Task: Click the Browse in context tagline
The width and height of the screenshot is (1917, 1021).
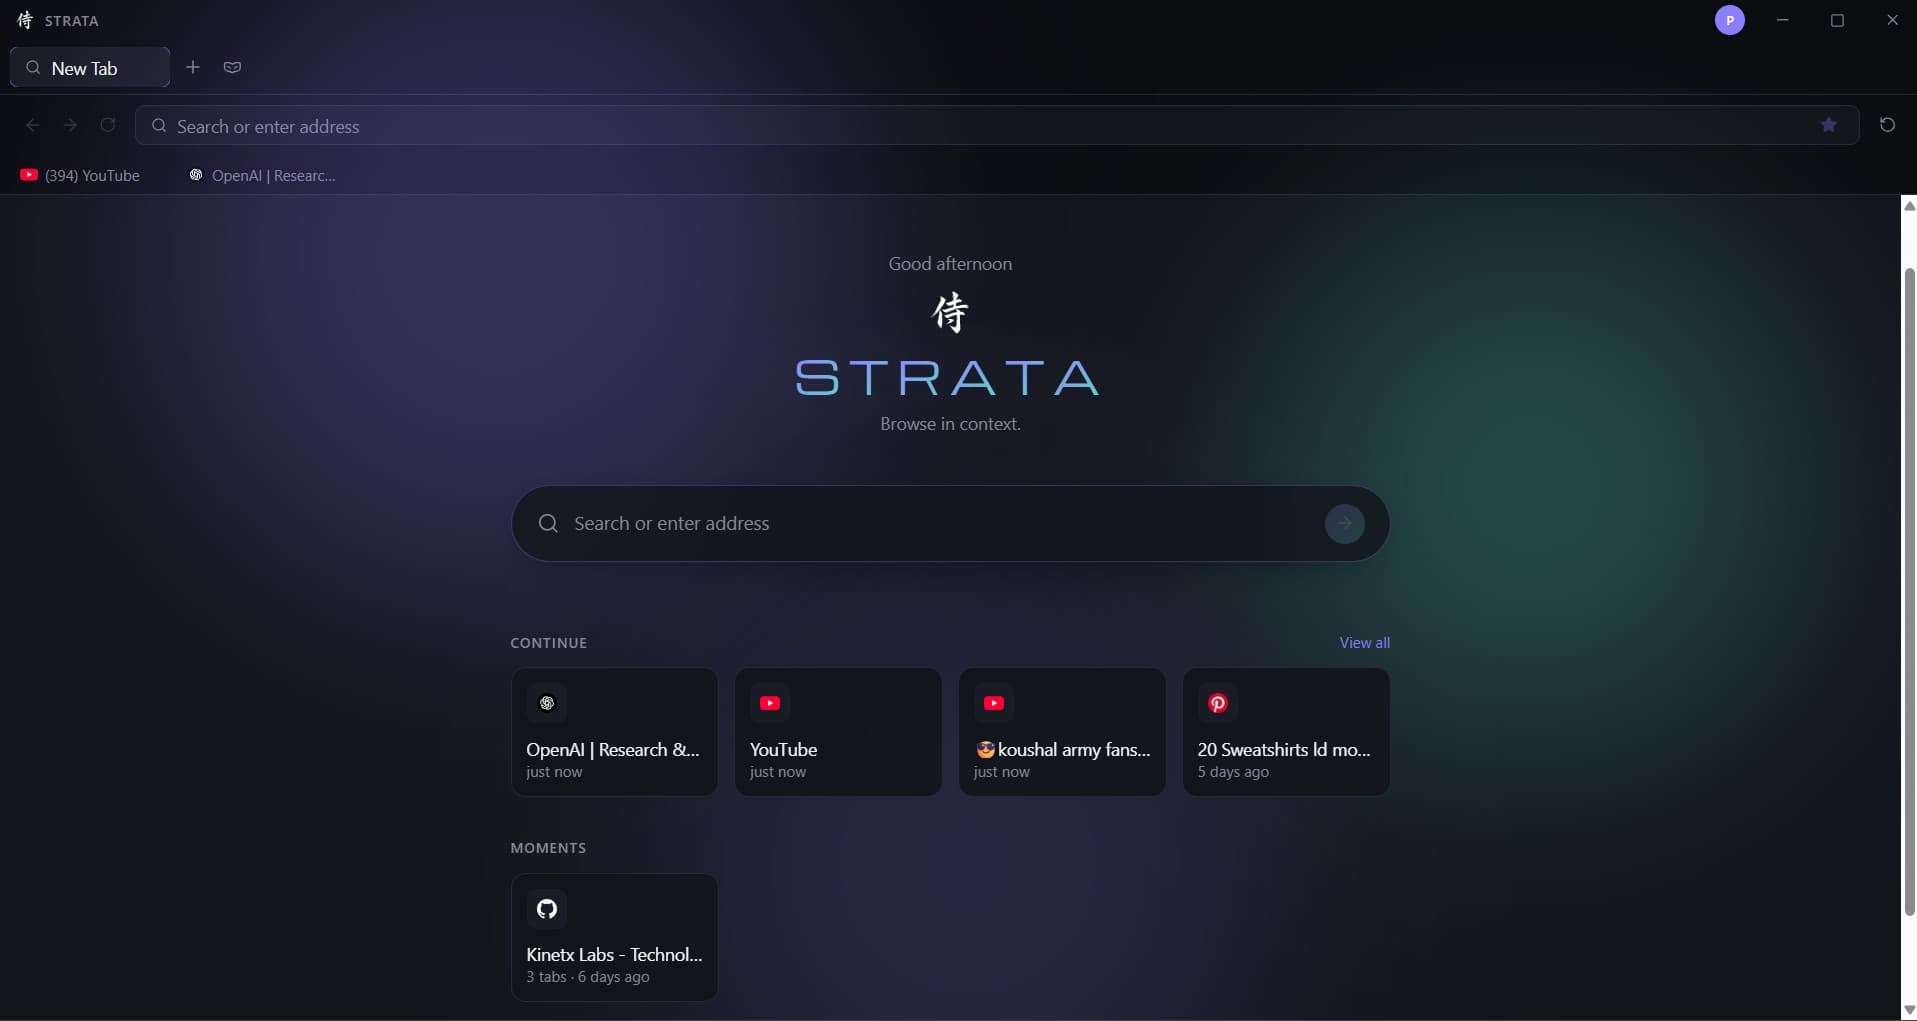Action: click(950, 424)
